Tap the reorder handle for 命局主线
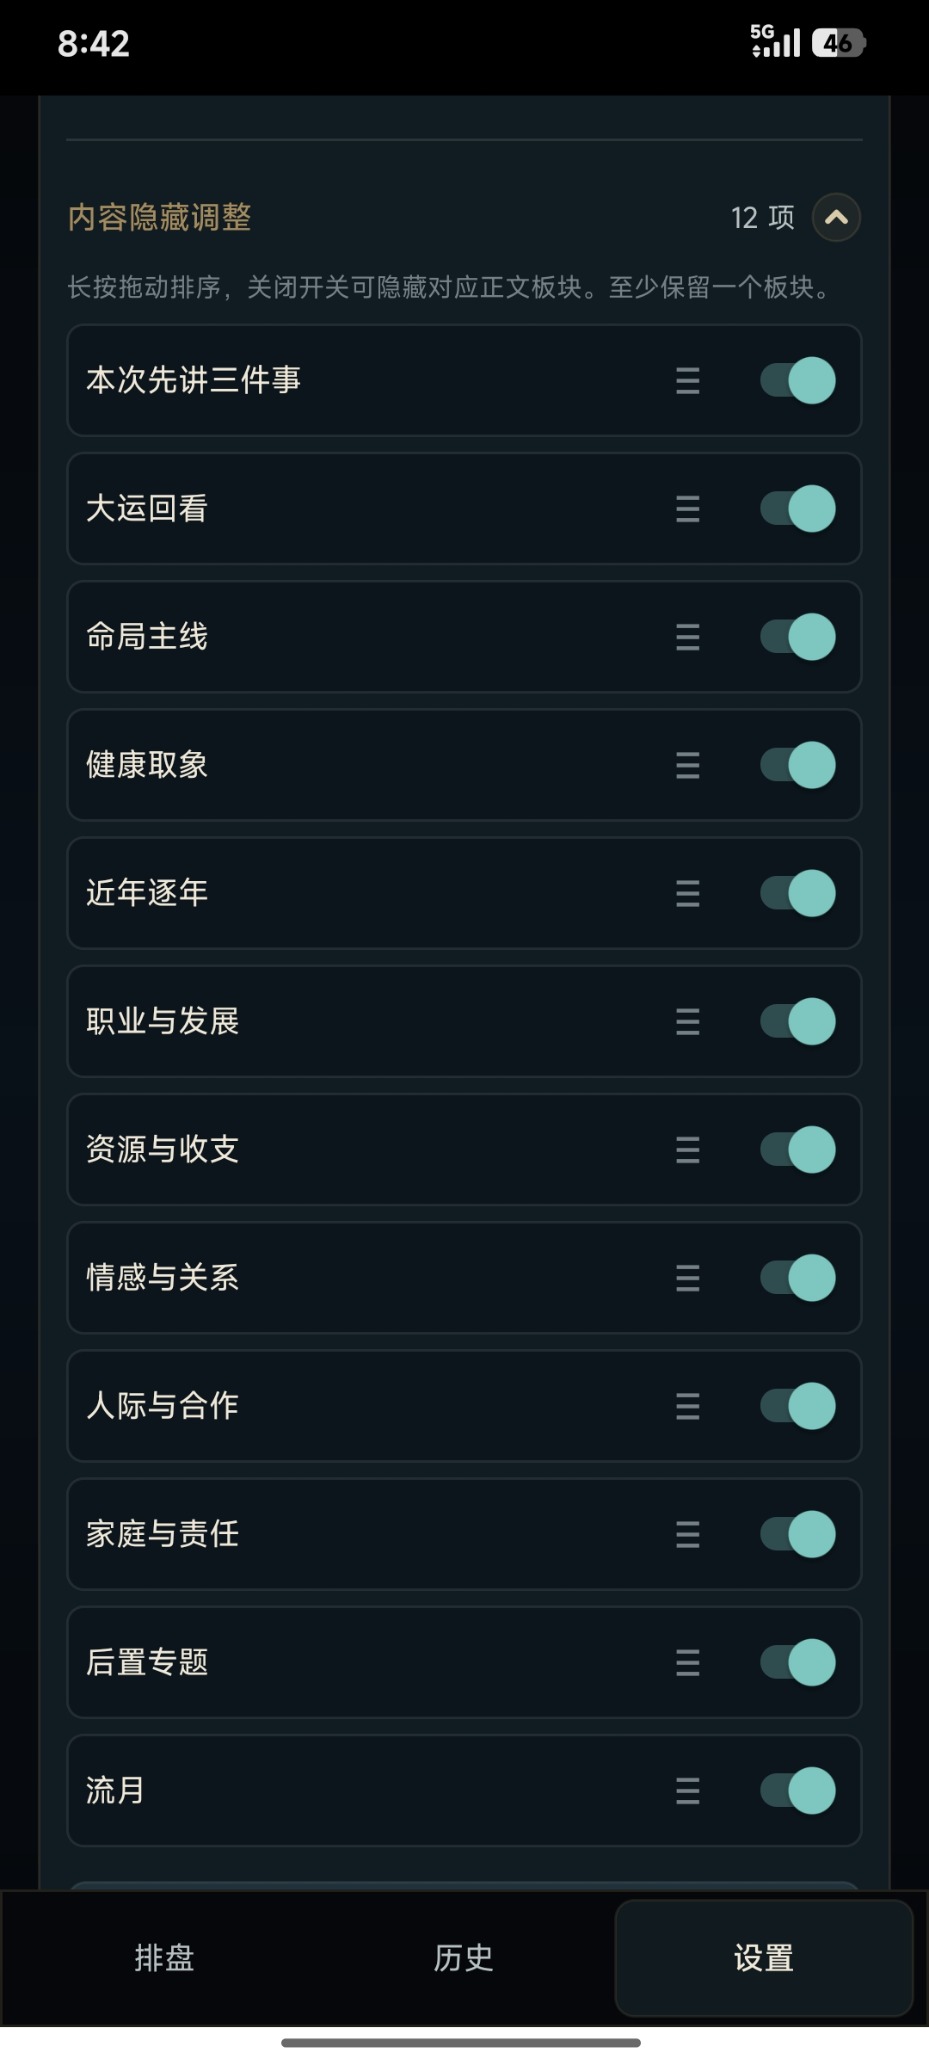The width and height of the screenshot is (929, 2065). (688, 637)
